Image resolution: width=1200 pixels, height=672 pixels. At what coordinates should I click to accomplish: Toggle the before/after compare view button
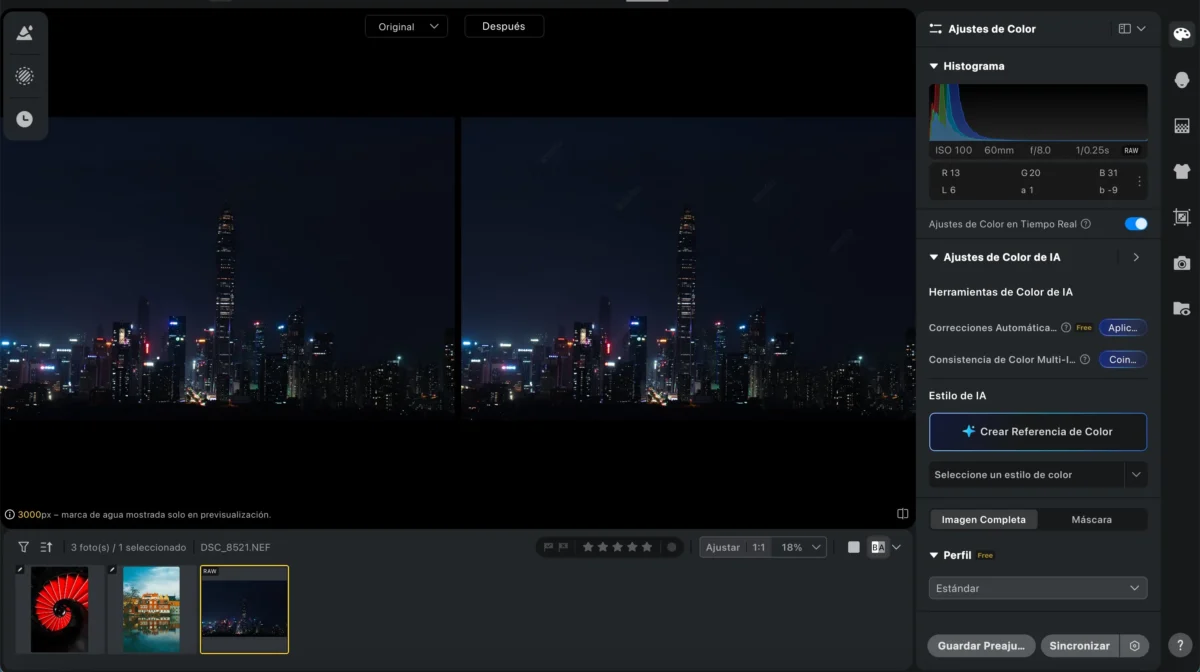point(878,547)
